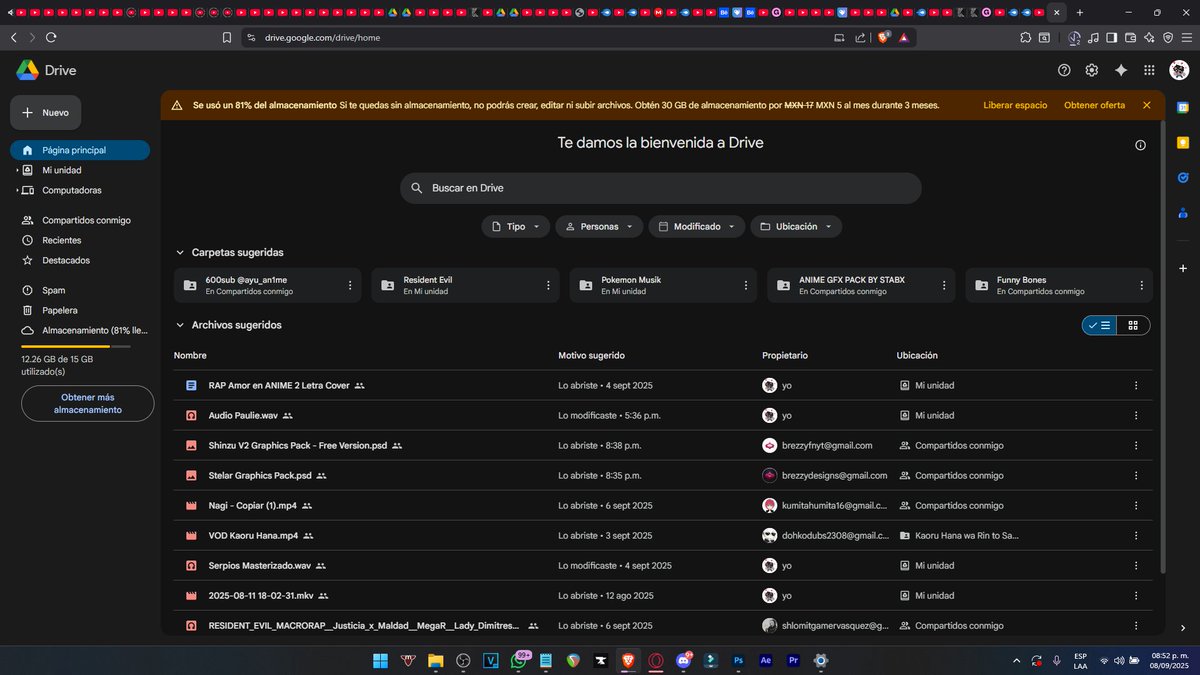Open Discord from the taskbar
Viewport: 1200px width, 675px height.
coord(683,660)
